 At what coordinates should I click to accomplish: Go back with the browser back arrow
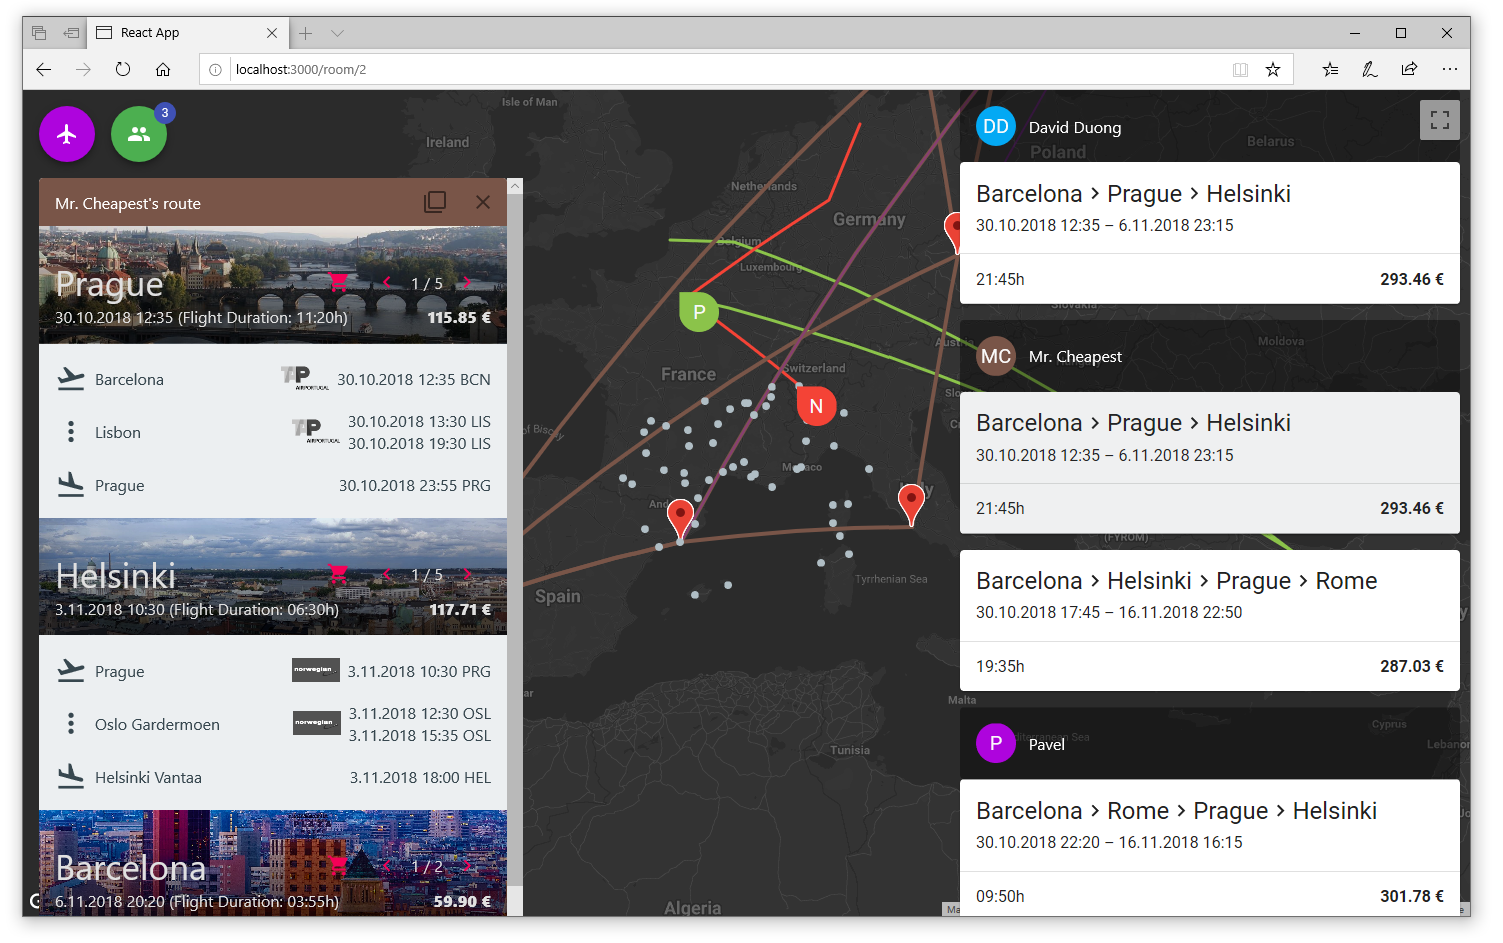[x=43, y=69]
